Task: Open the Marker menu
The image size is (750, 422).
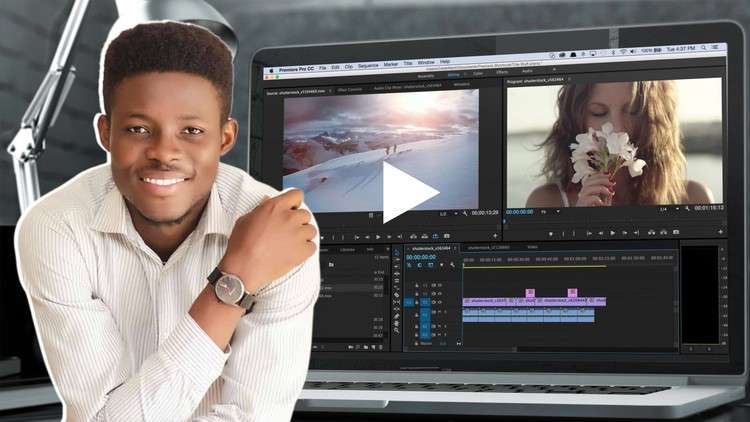Action: click(x=391, y=65)
